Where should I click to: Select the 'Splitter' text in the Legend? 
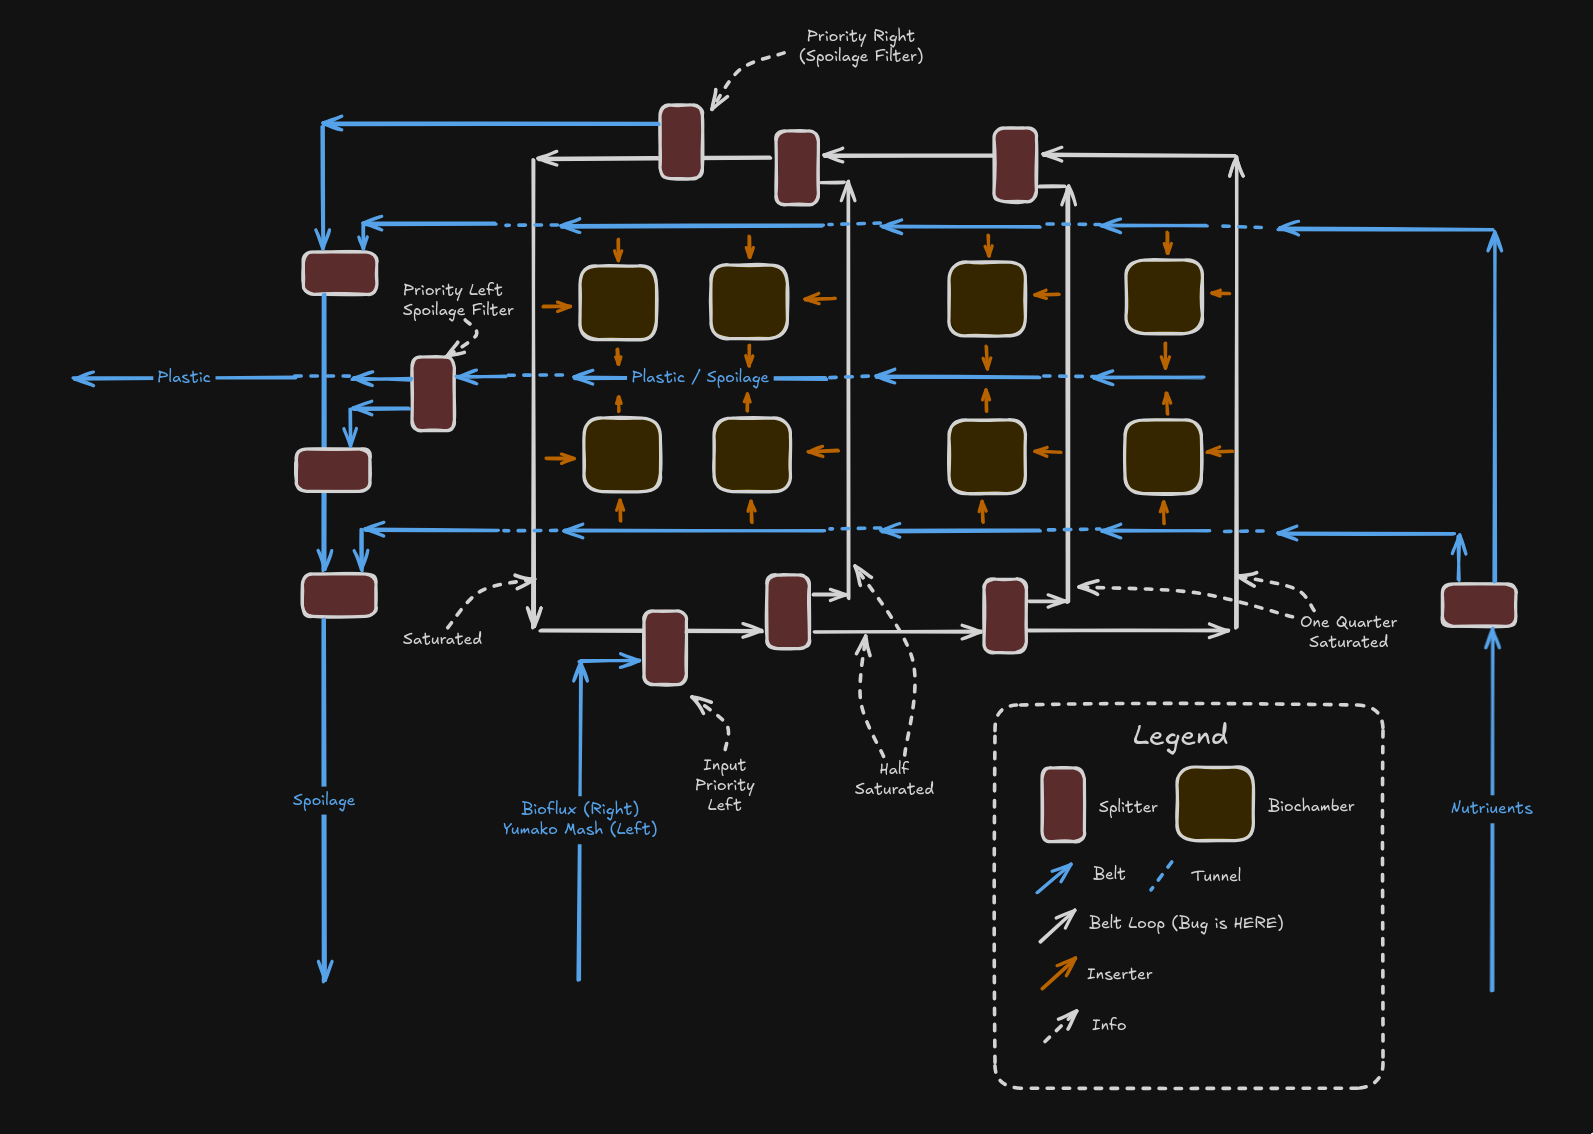click(x=1128, y=807)
